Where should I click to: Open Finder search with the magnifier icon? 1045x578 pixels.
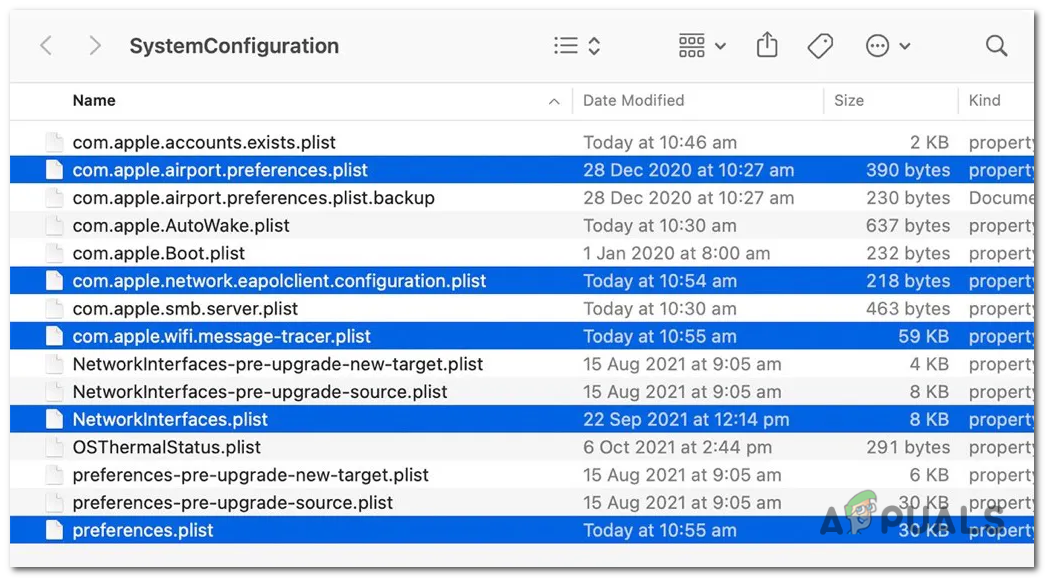(996, 45)
